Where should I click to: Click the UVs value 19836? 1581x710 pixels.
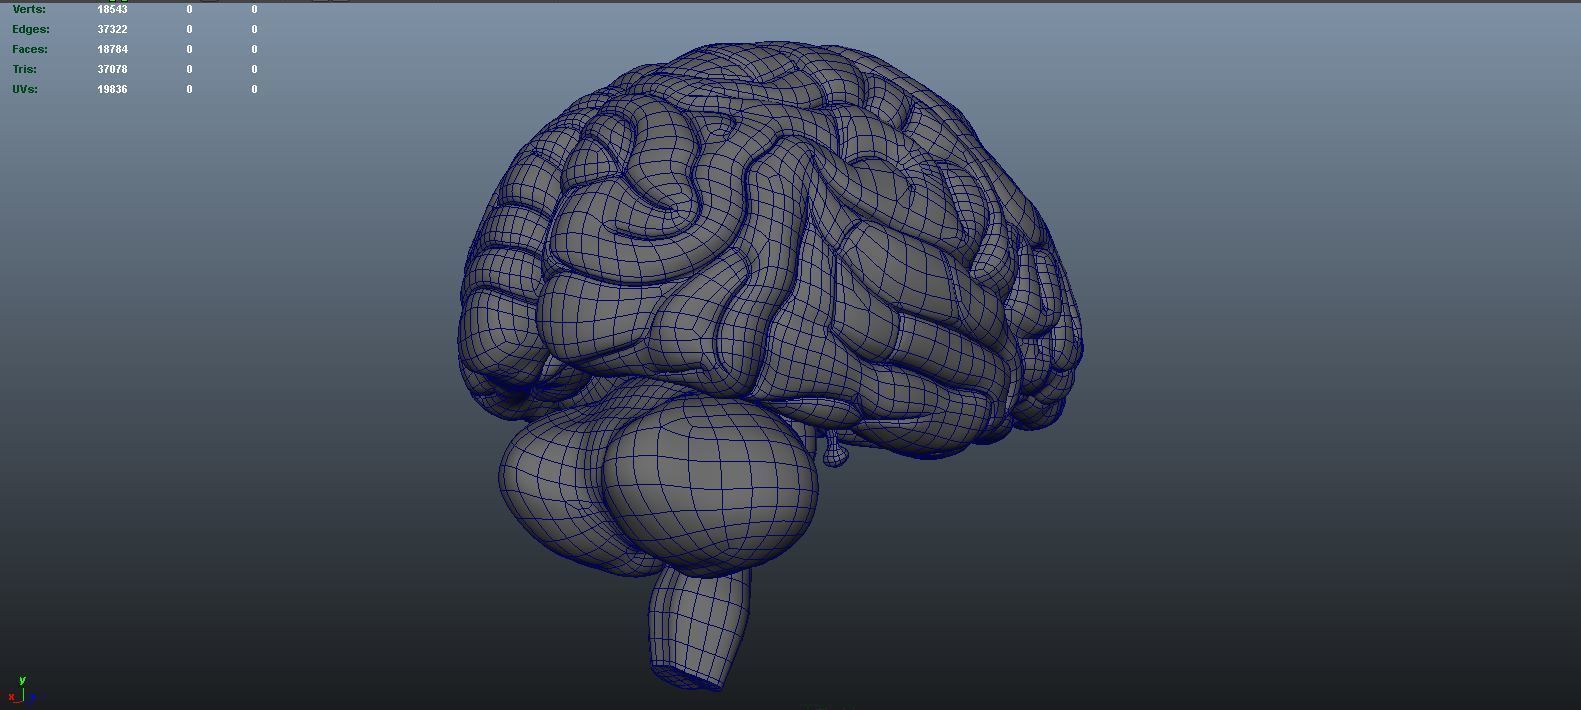coord(112,89)
